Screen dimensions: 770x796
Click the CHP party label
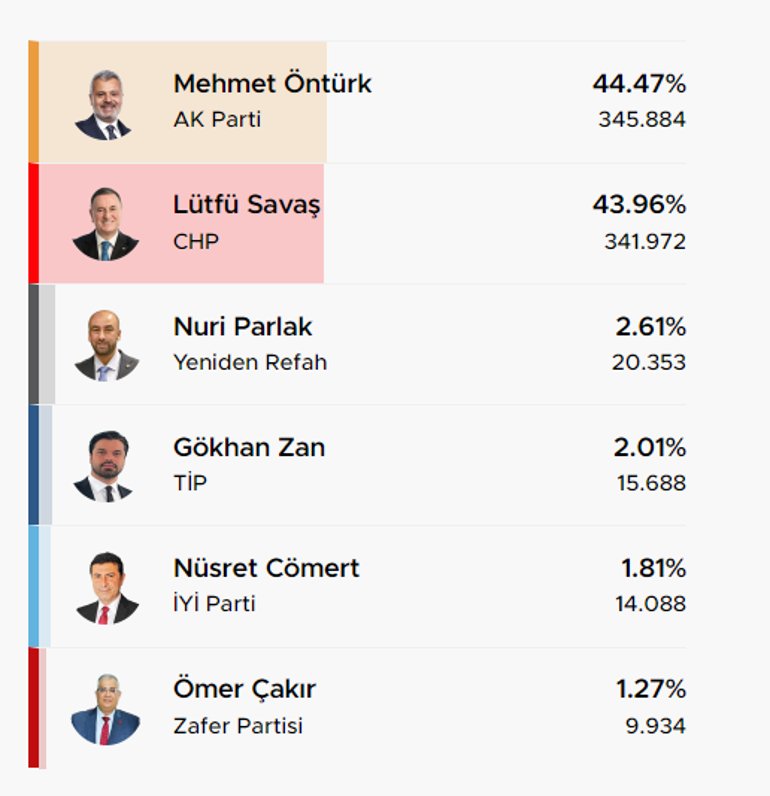(196, 242)
